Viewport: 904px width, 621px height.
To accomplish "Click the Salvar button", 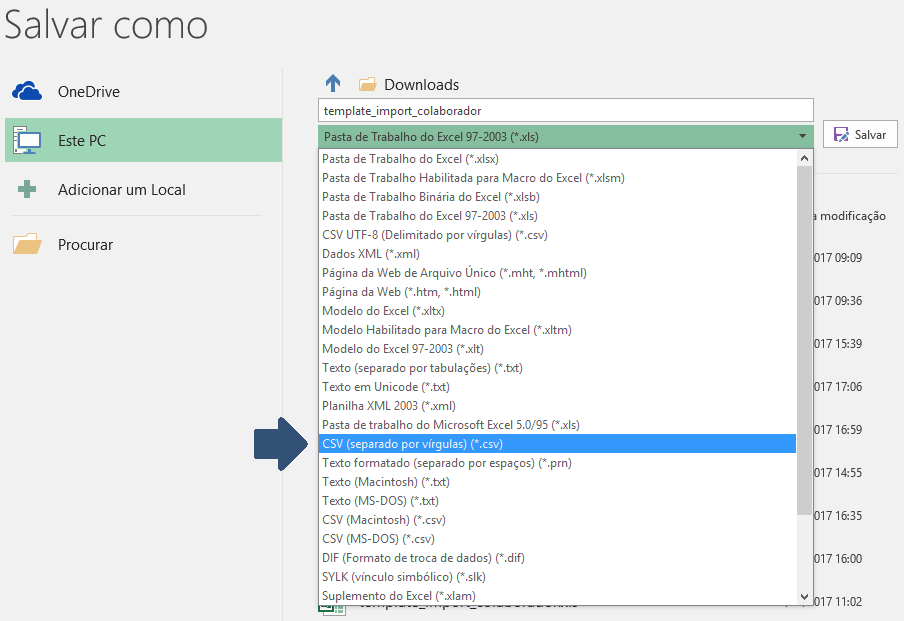I will click(x=860, y=134).
